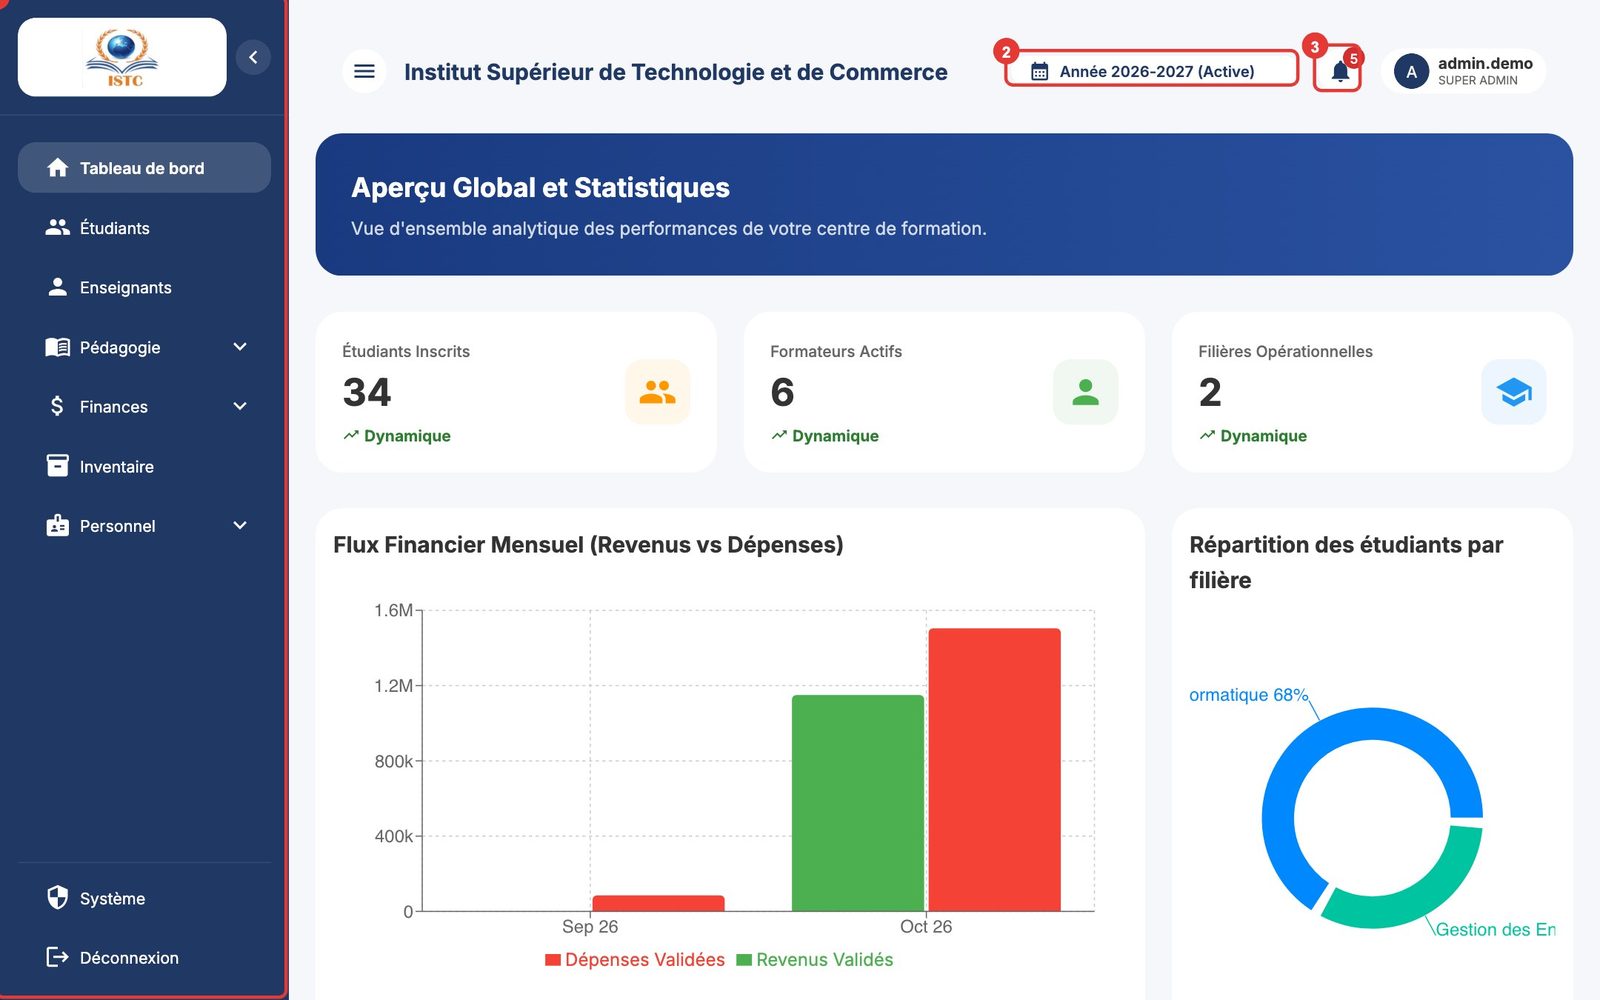Collapse the sidebar with the chevron button
The height and width of the screenshot is (1000, 1600).
coord(253,57)
